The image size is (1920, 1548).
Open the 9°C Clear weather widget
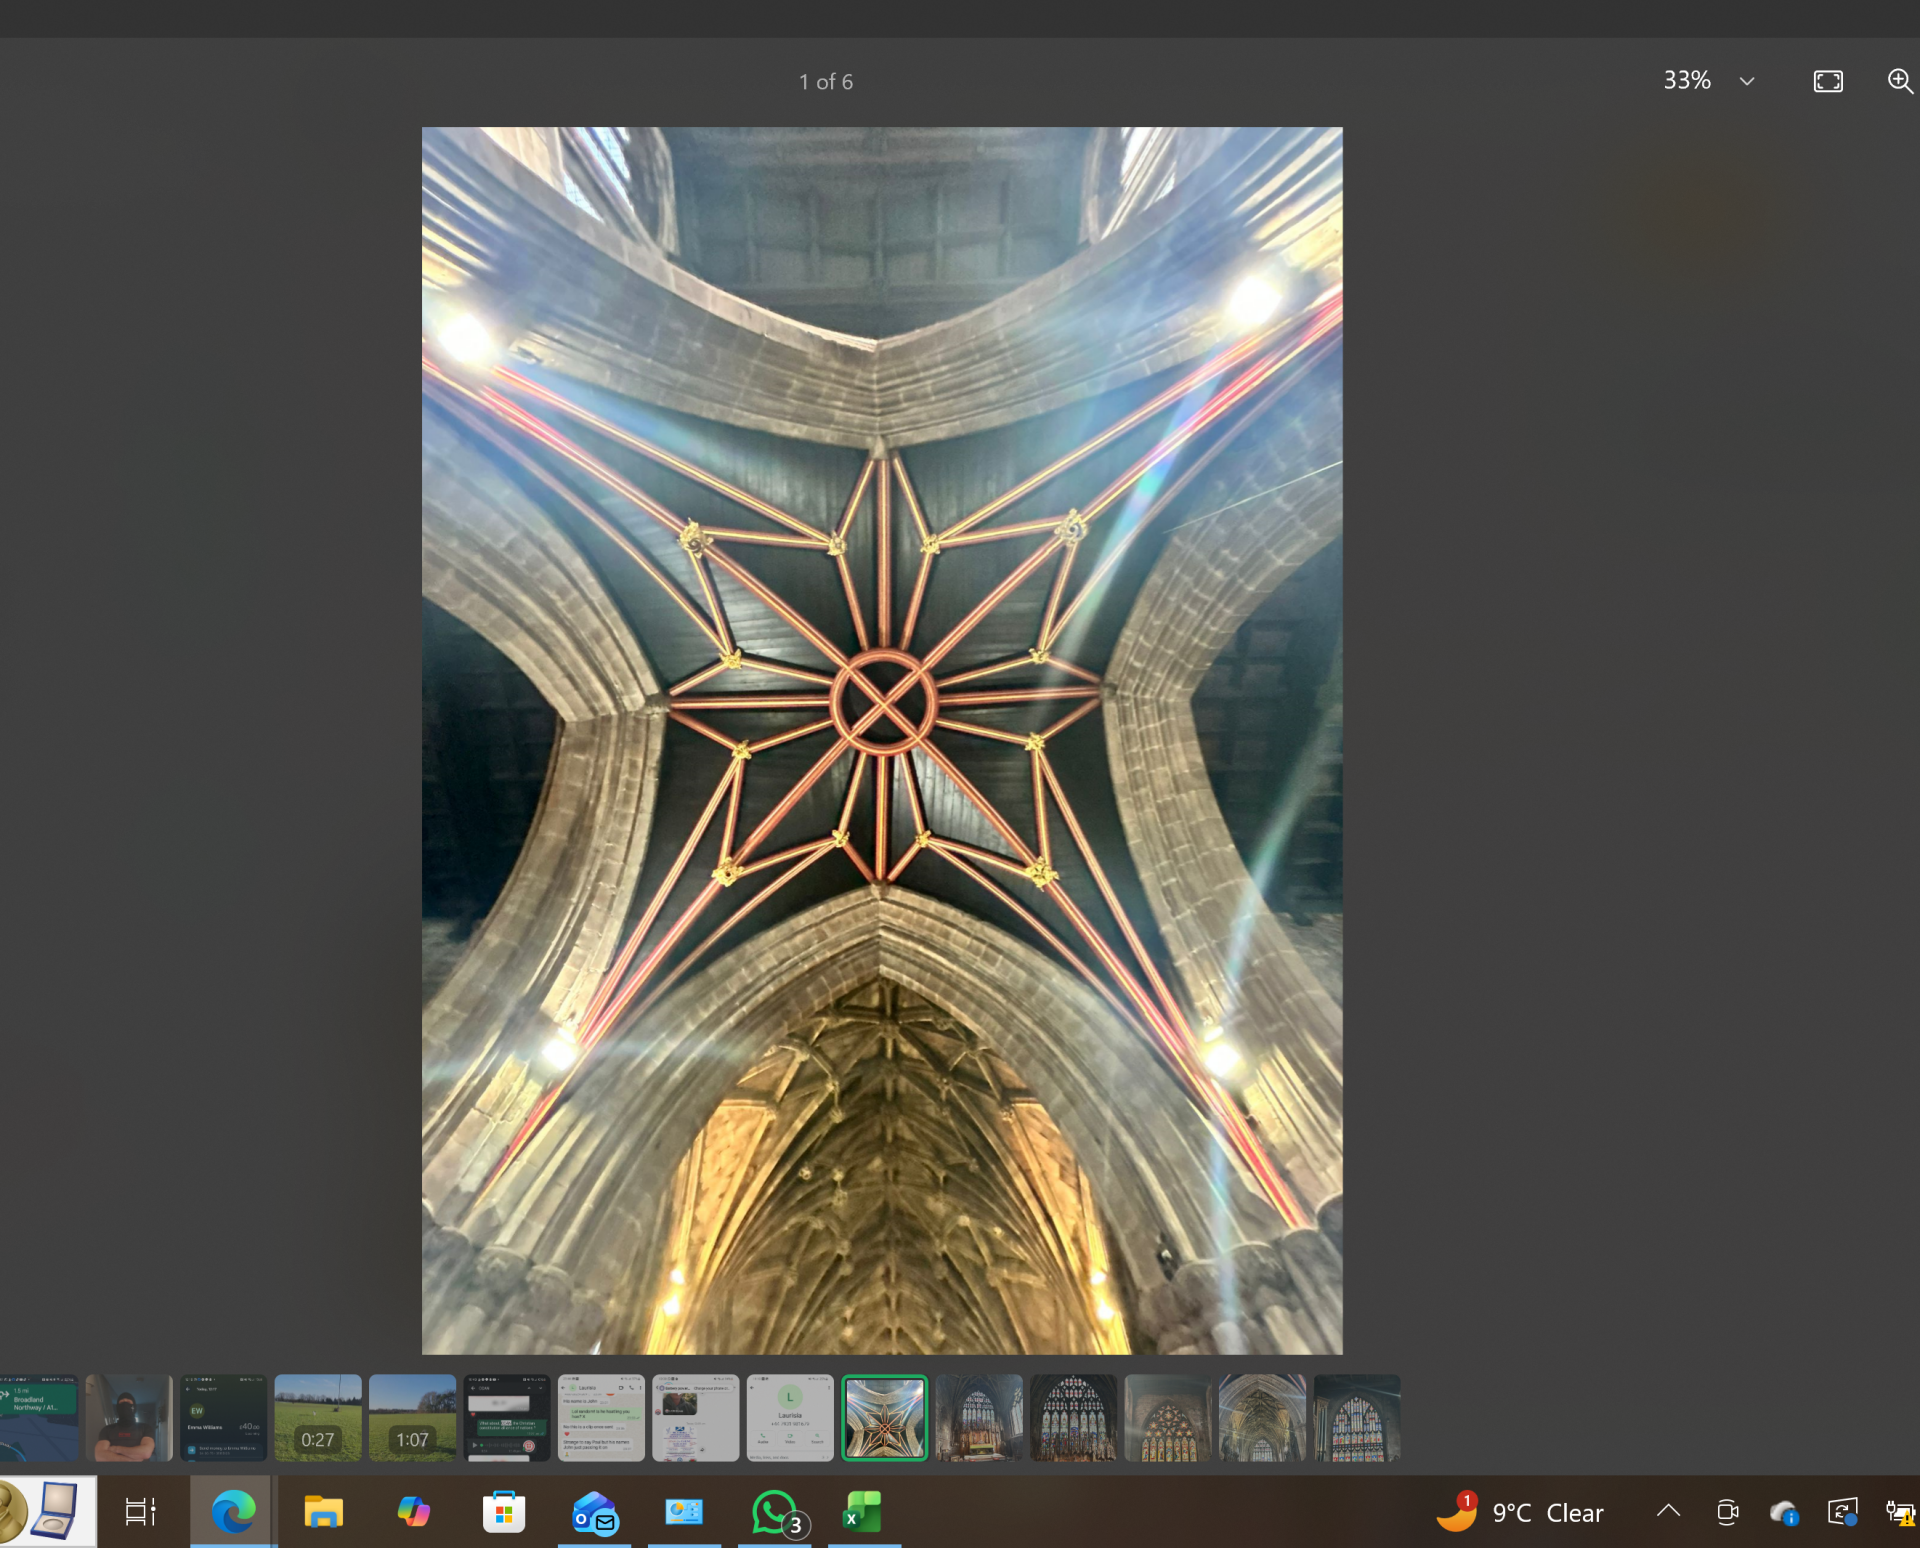point(1520,1512)
